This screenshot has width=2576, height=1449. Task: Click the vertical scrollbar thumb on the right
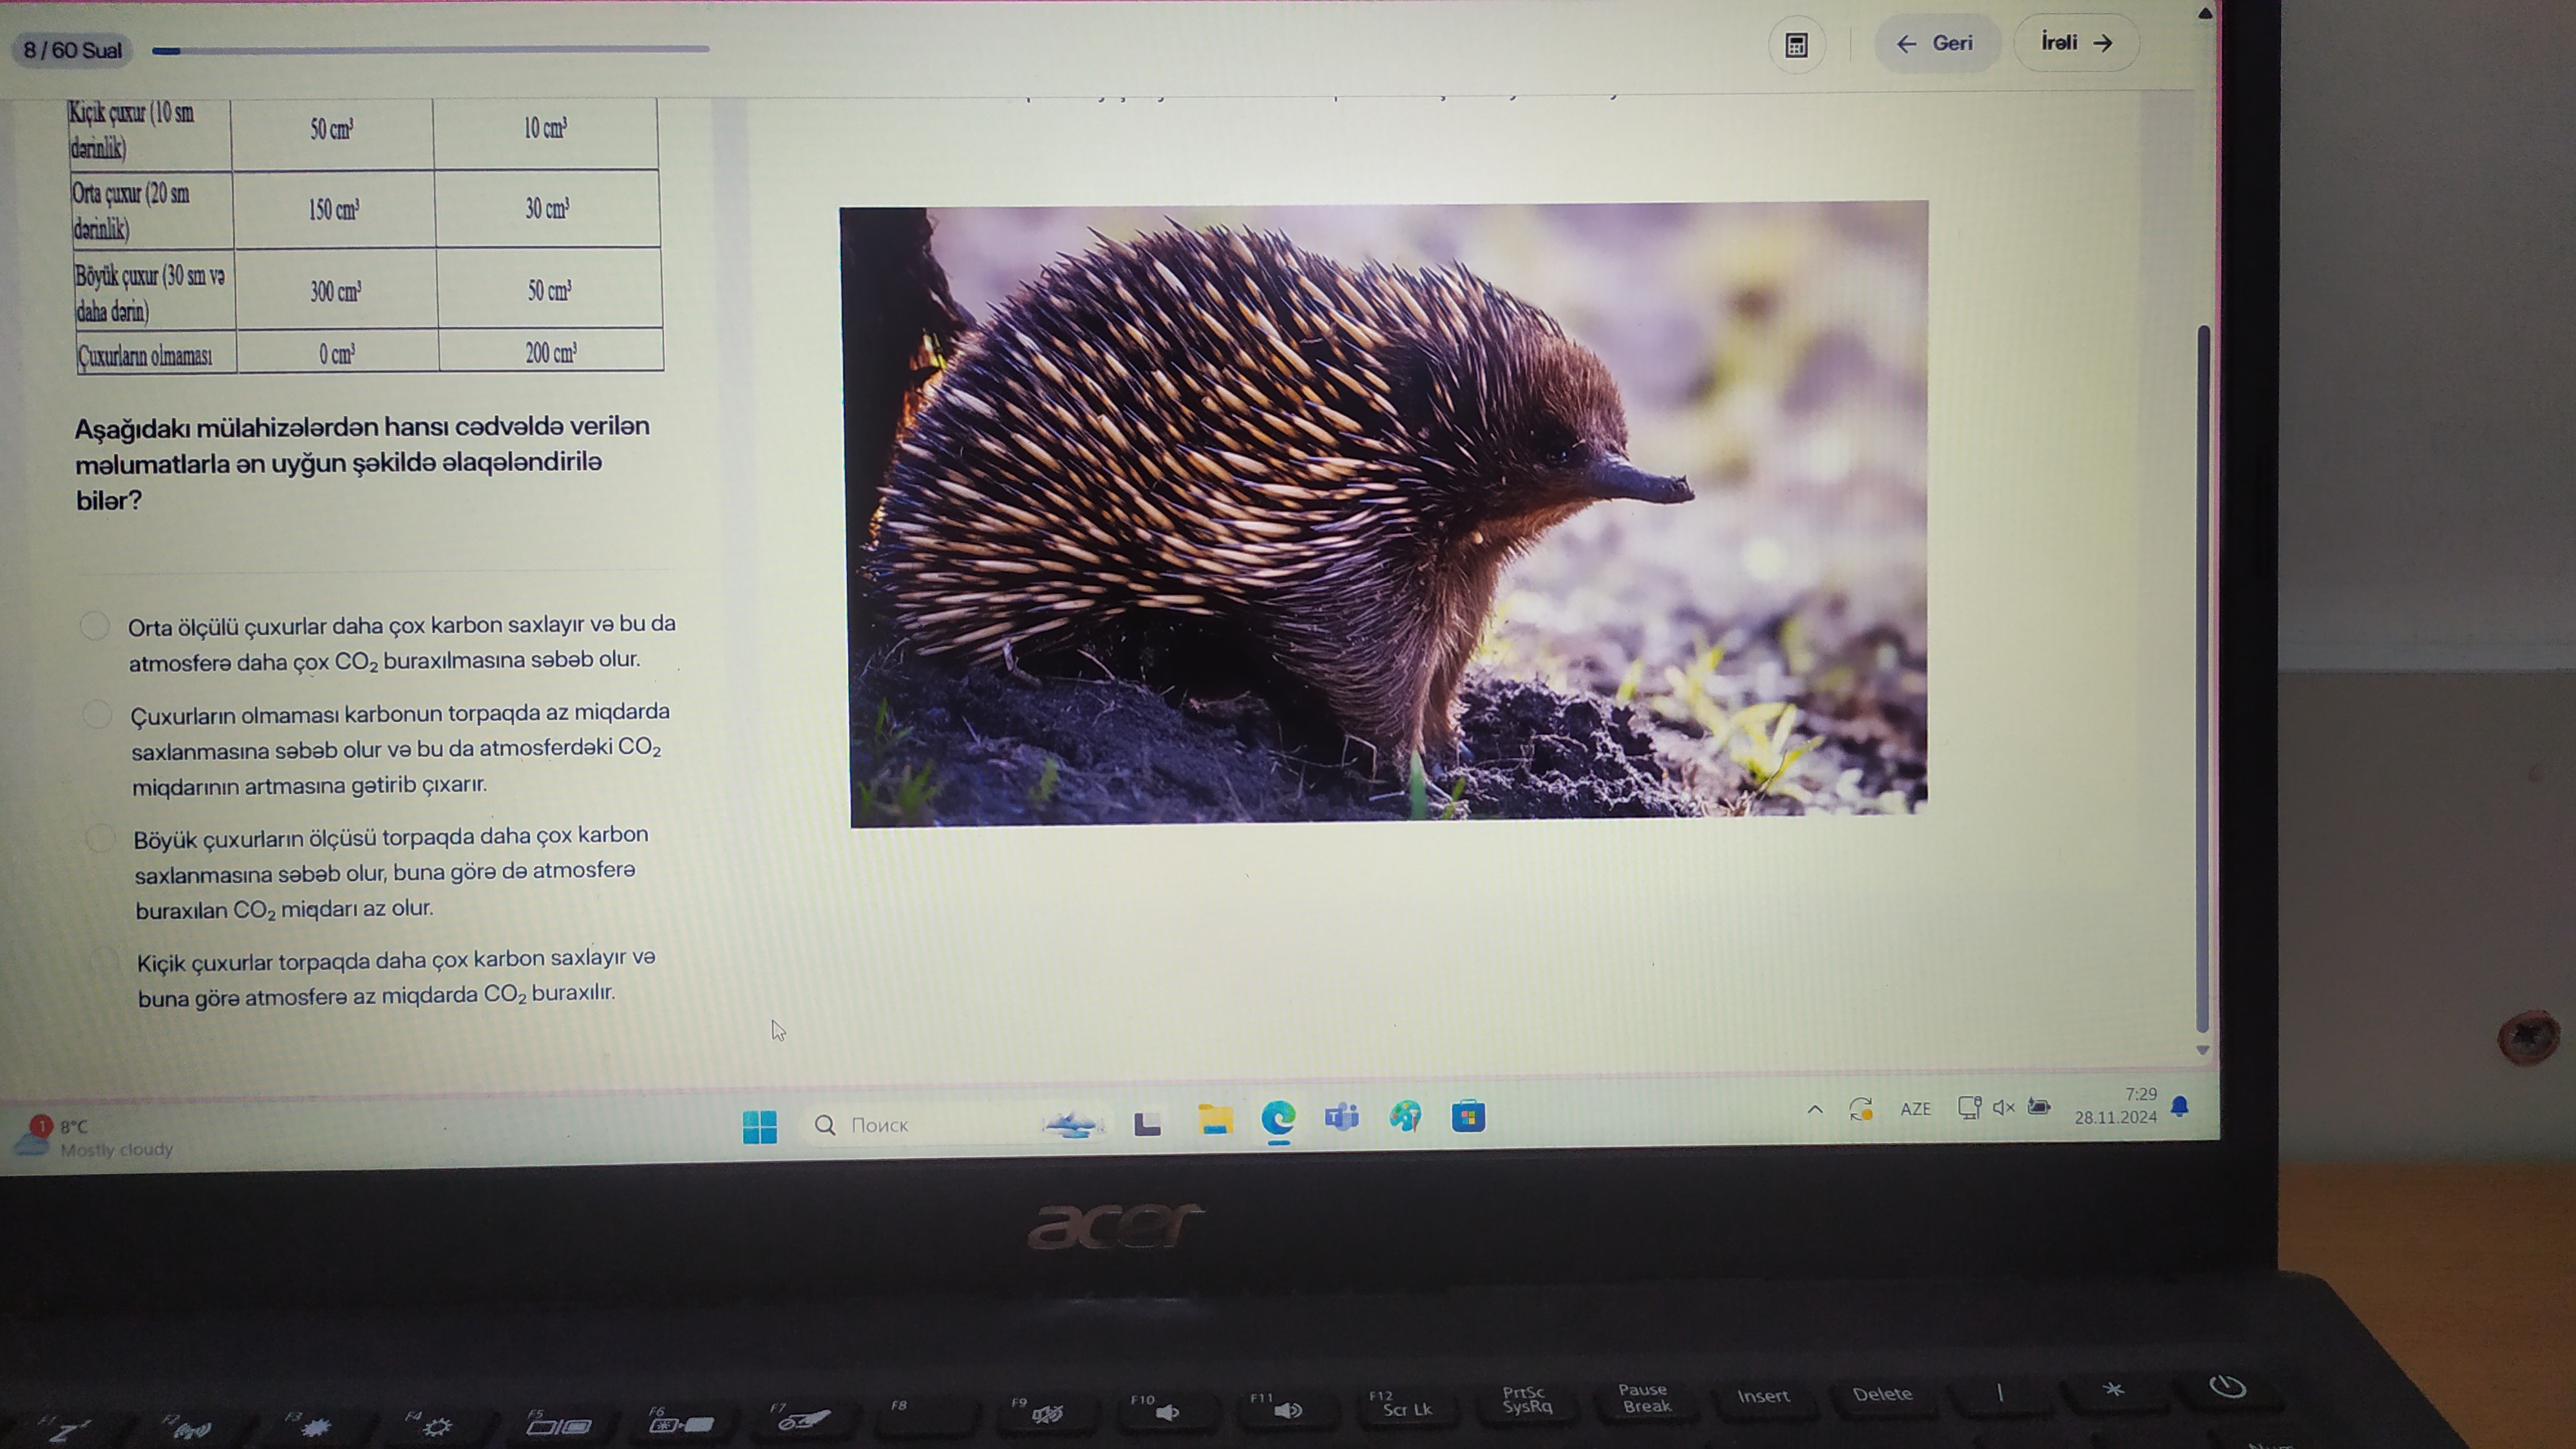click(x=2203, y=678)
